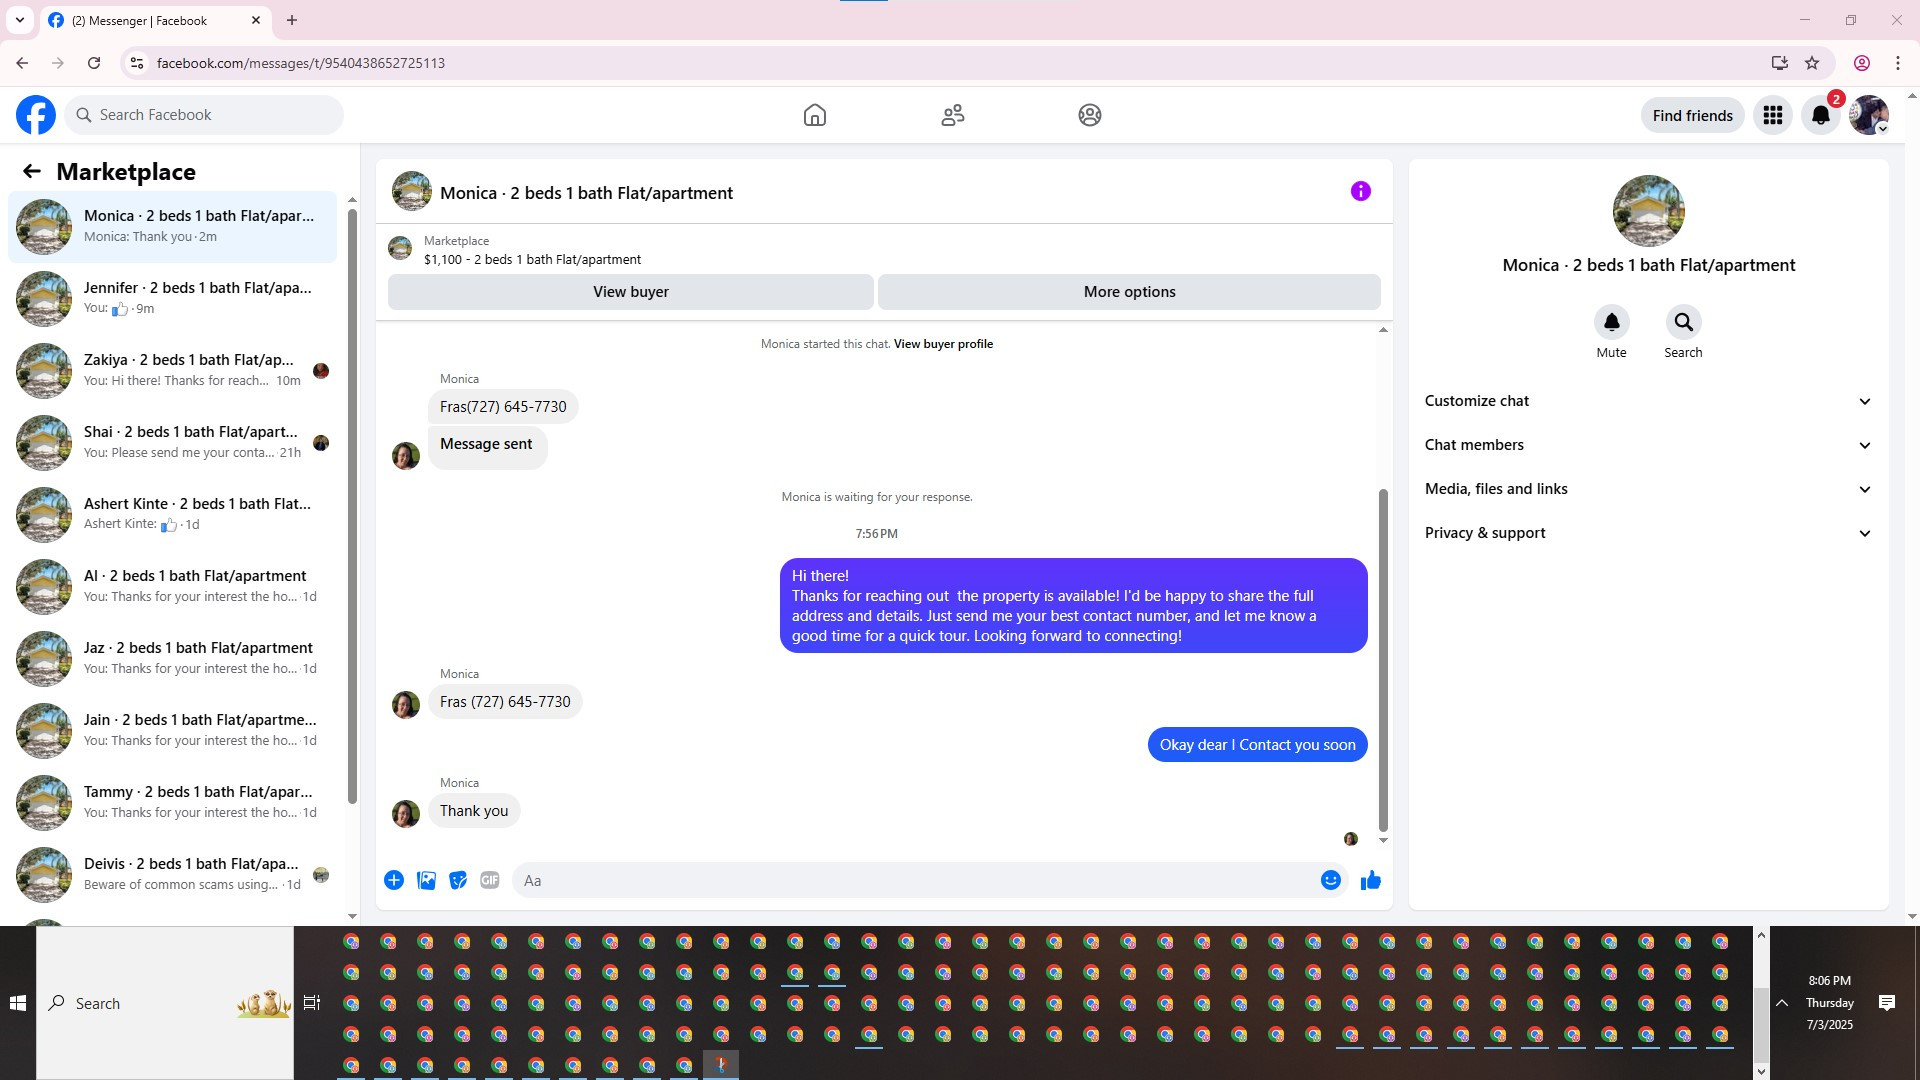The width and height of the screenshot is (1920, 1080).
Task: Click the GIF chooser icon
Action: 489,880
